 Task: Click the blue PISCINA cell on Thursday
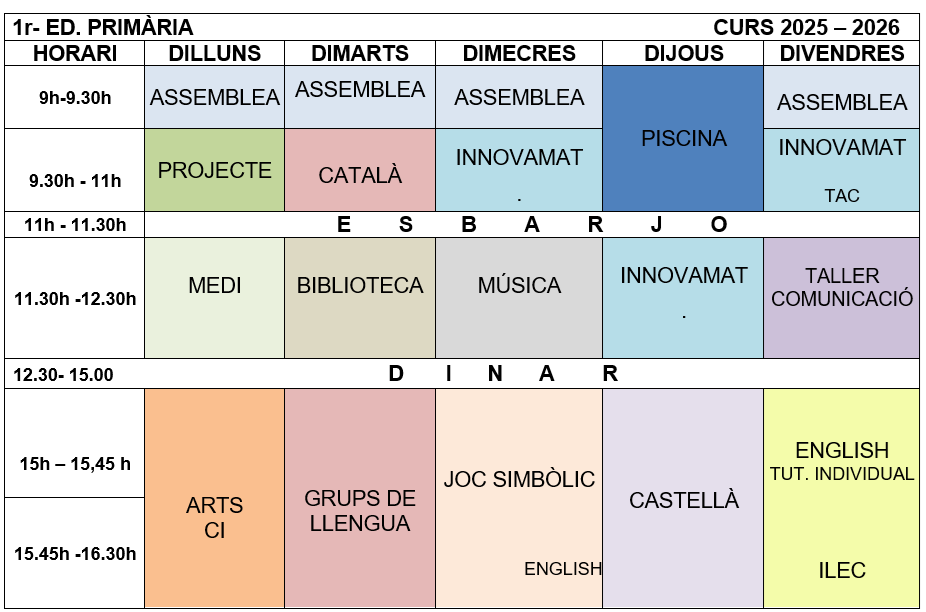[x=684, y=139]
